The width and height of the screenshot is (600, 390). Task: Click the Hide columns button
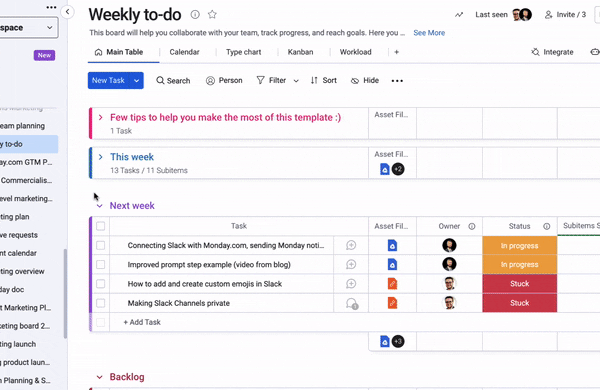365,81
